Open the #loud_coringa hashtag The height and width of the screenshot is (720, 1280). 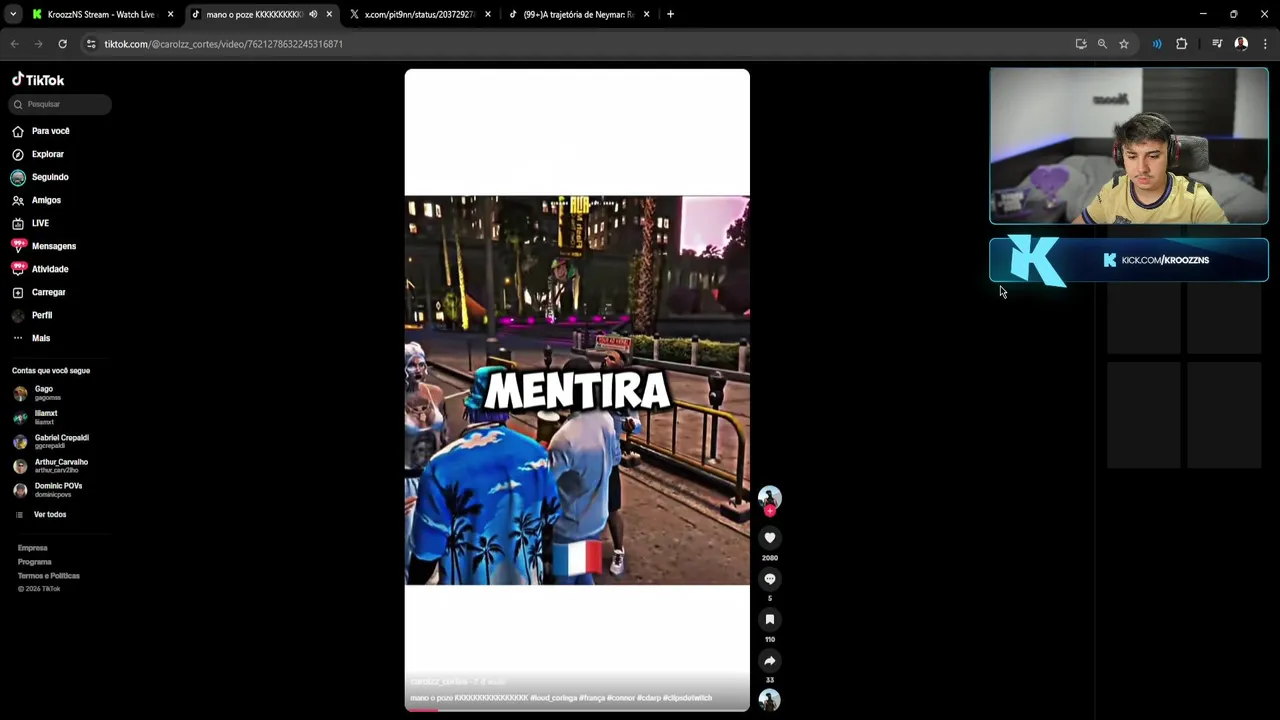coord(554,698)
